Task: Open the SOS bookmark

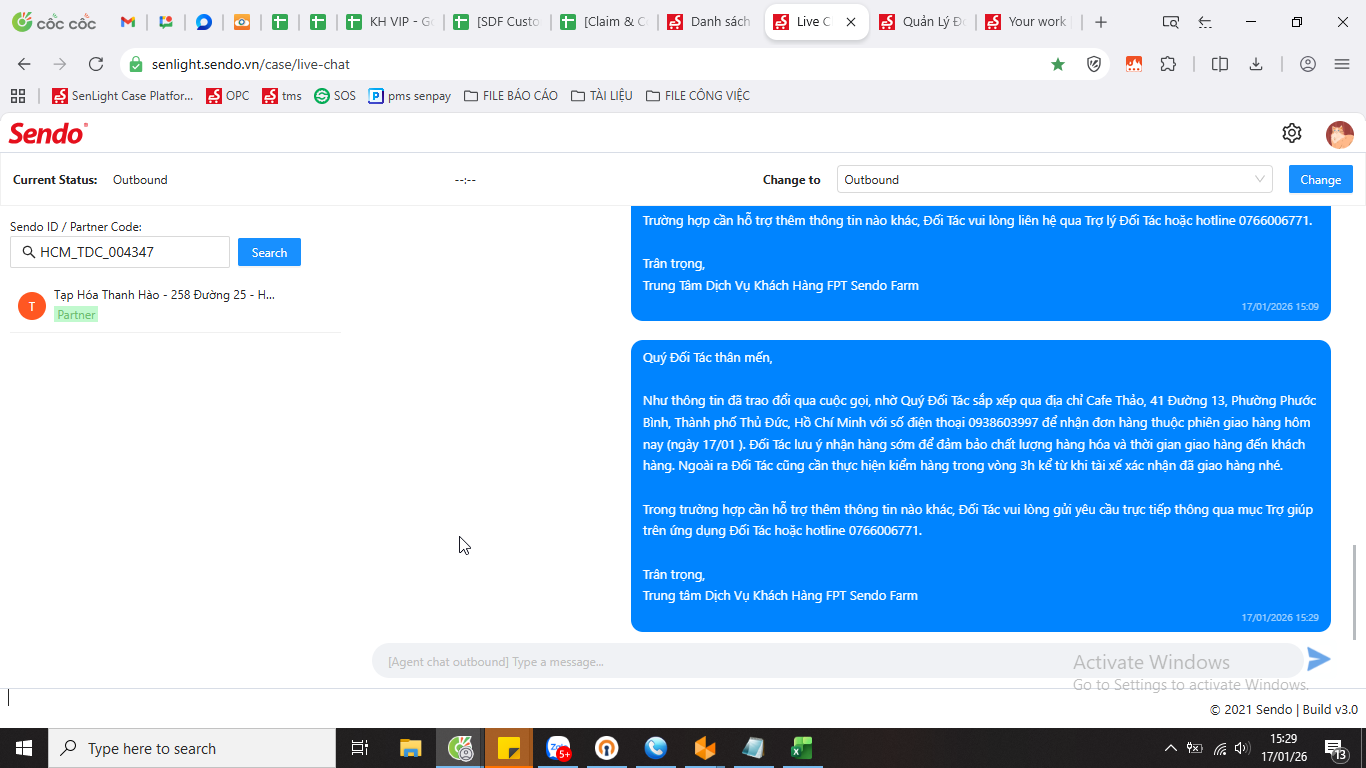Action: (335, 96)
